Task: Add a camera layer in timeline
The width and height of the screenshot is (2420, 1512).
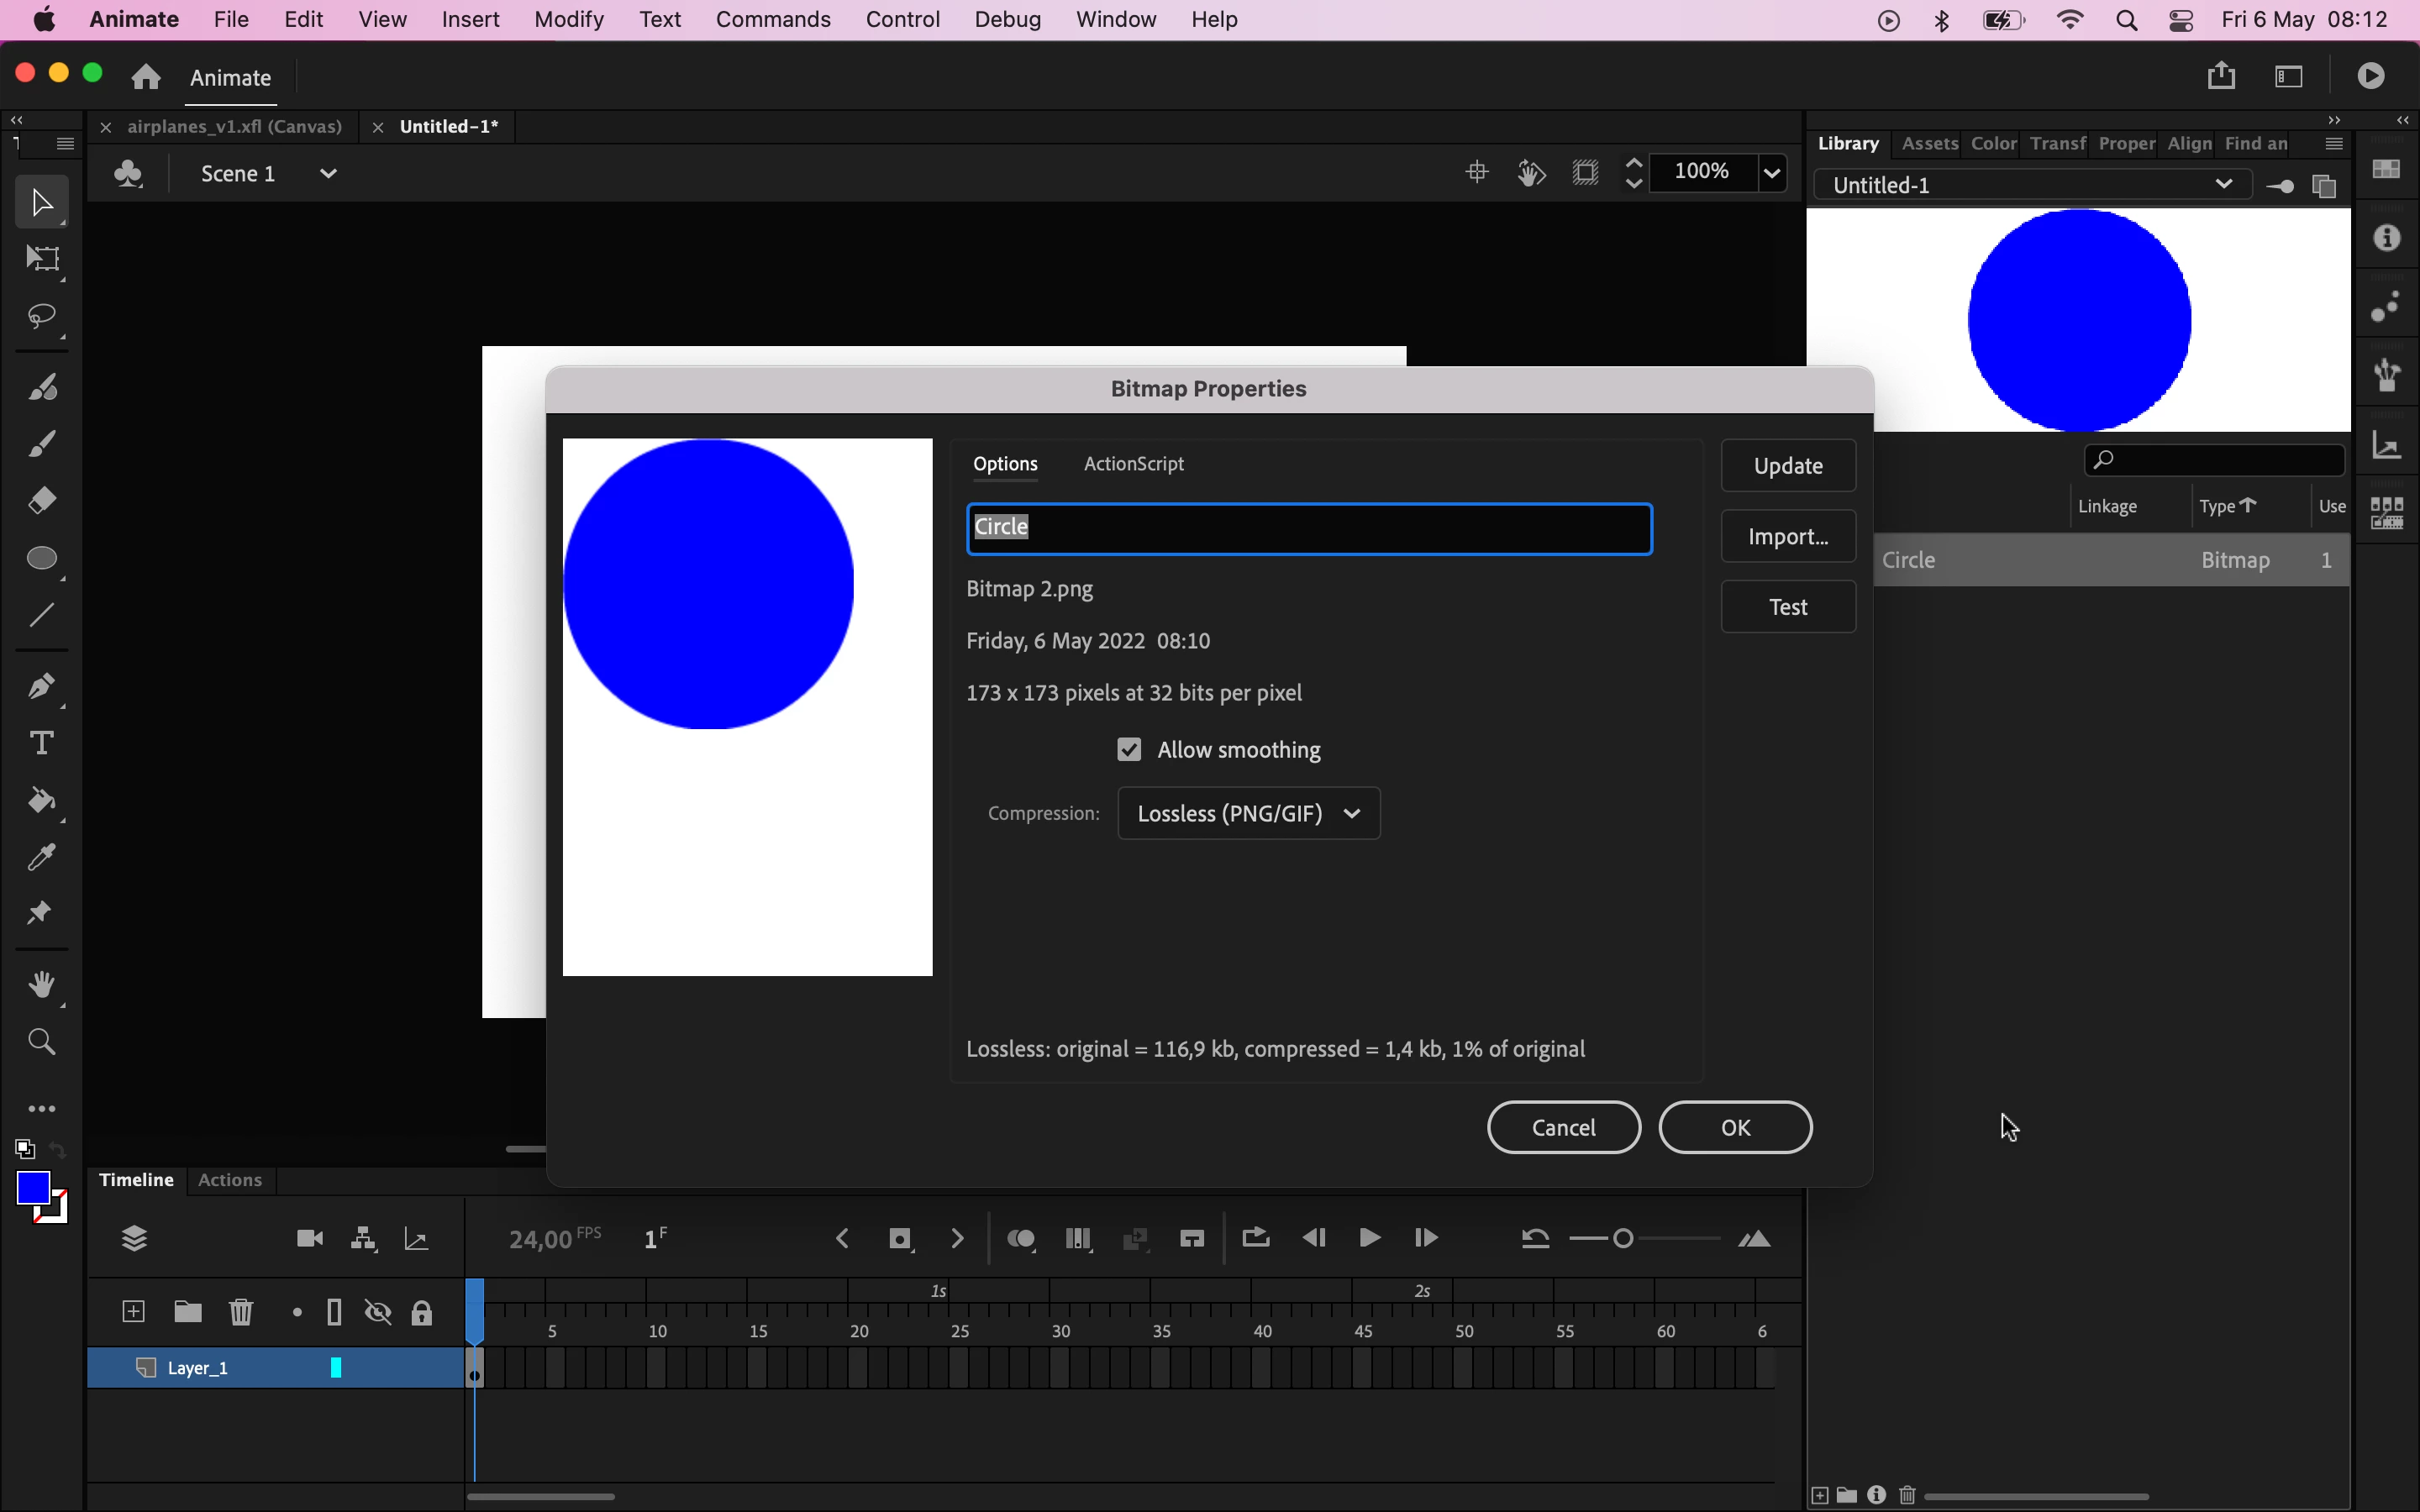Action: pyautogui.click(x=310, y=1239)
